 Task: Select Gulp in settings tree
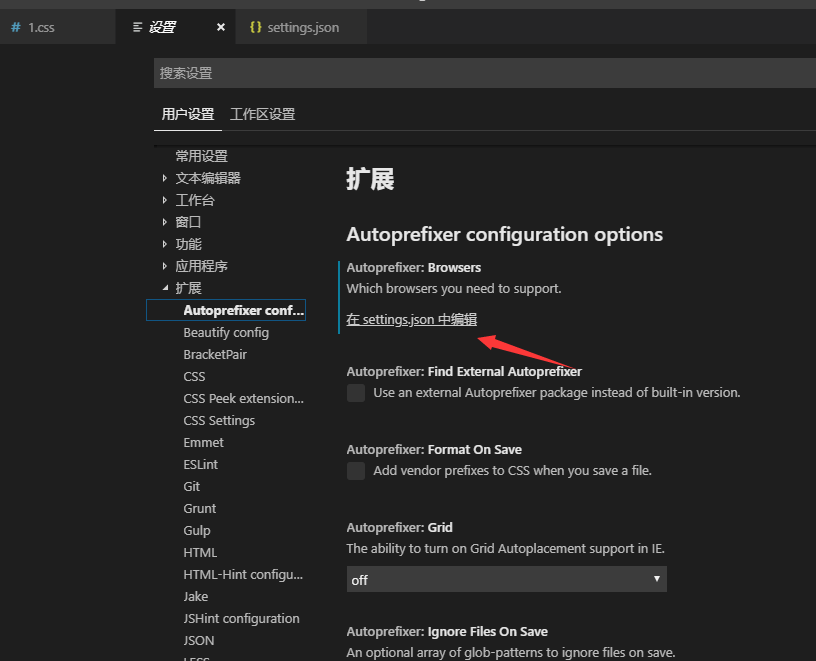pos(197,530)
